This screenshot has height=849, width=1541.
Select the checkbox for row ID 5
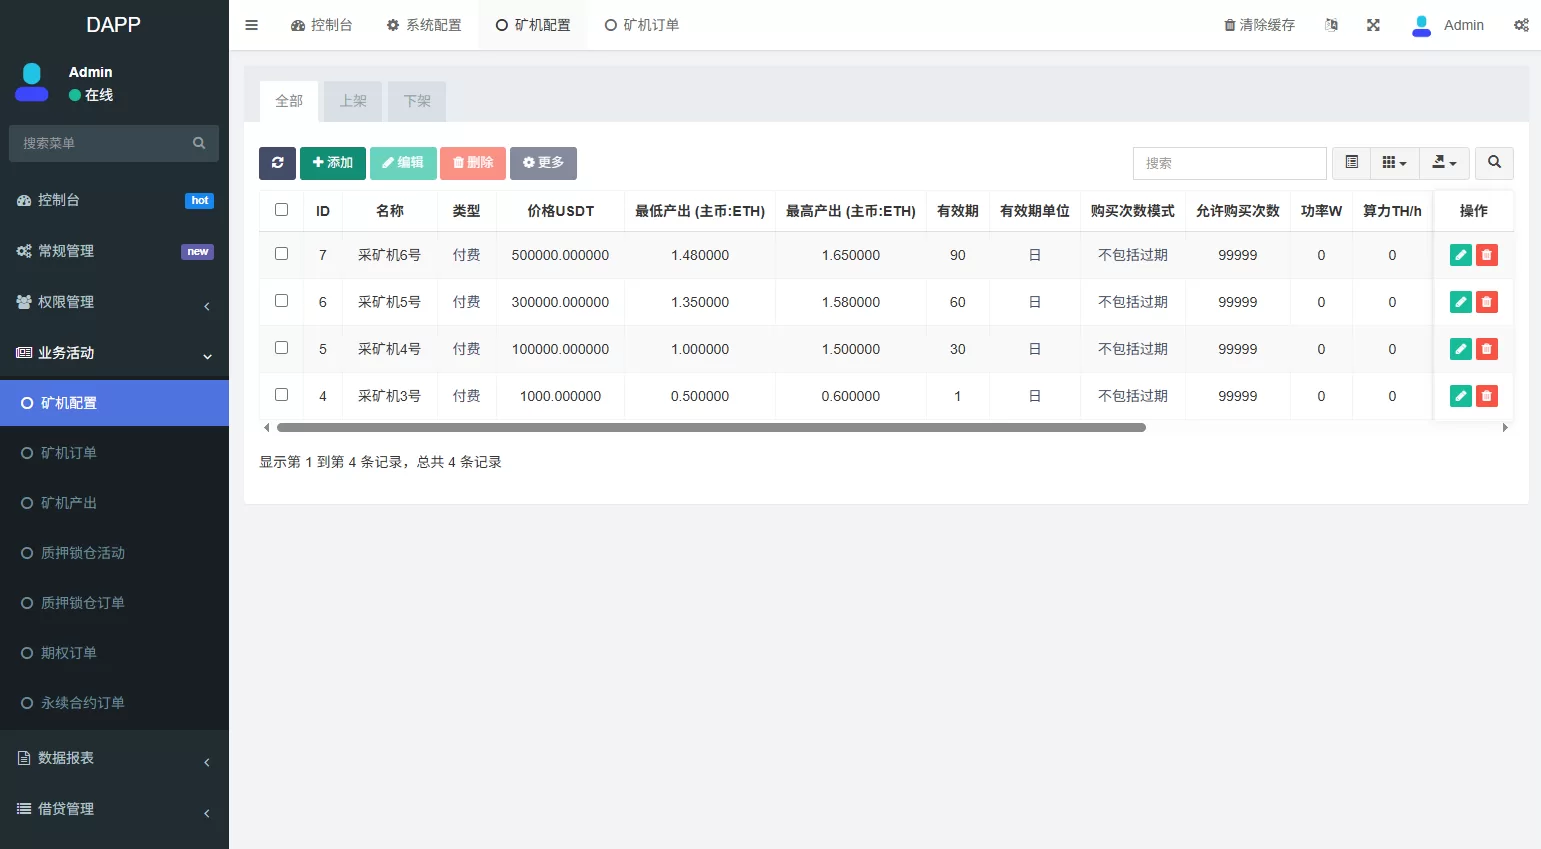click(x=281, y=349)
